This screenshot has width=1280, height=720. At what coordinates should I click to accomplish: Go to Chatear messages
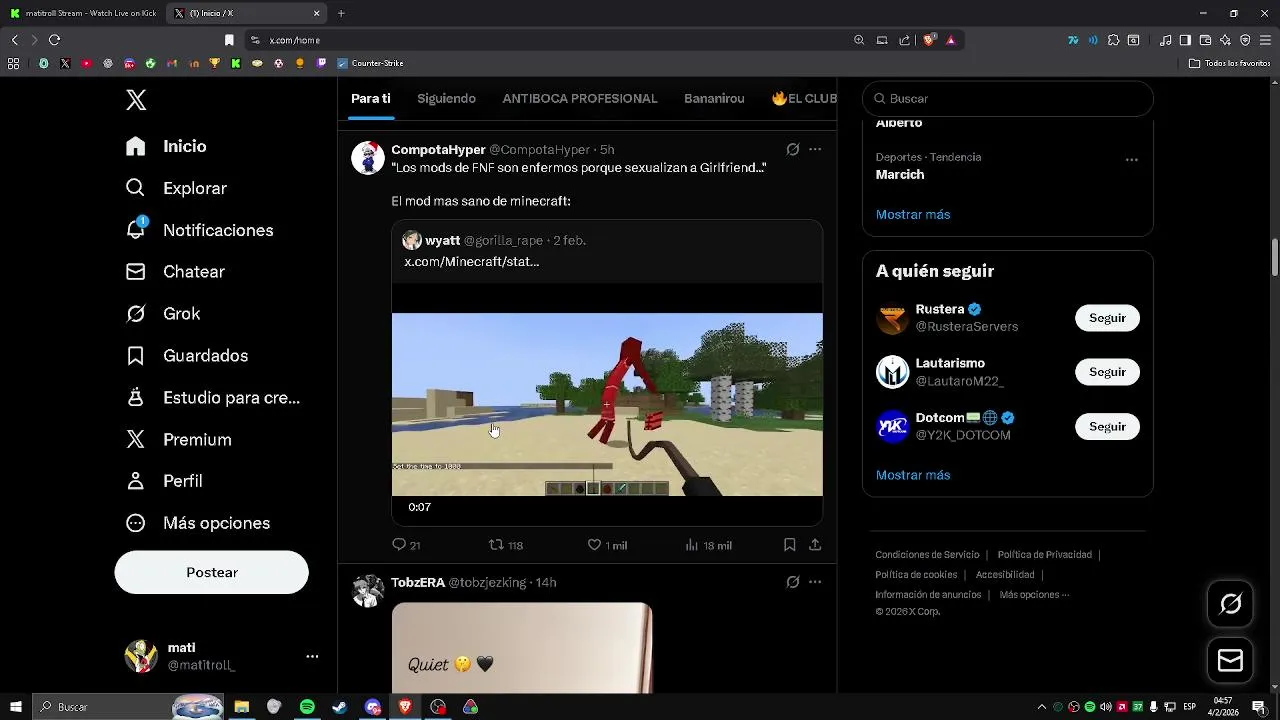coord(175,272)
